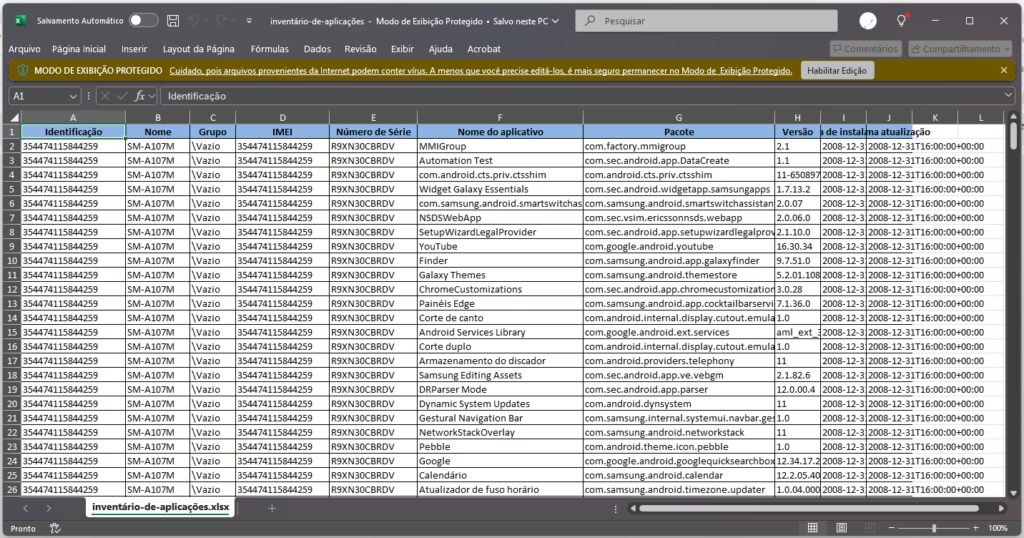Click the formula bar cancel X icon
The width and height of the screenshot is (1024, 538).
(x=104, y=96)
